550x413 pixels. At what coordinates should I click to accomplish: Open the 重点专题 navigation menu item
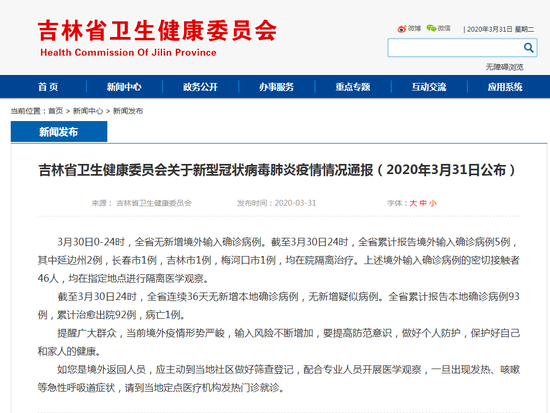(353, 87)
